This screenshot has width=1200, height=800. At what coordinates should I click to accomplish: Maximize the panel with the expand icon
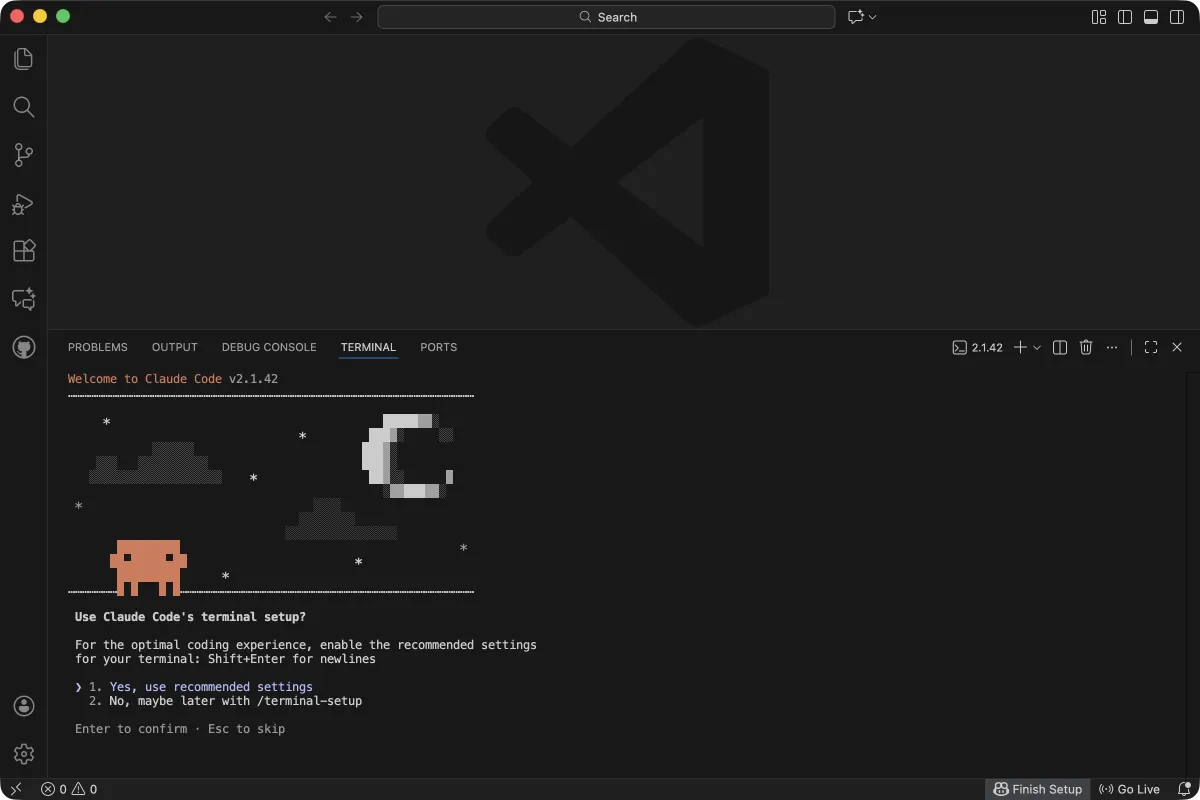tap(1150, 347)
